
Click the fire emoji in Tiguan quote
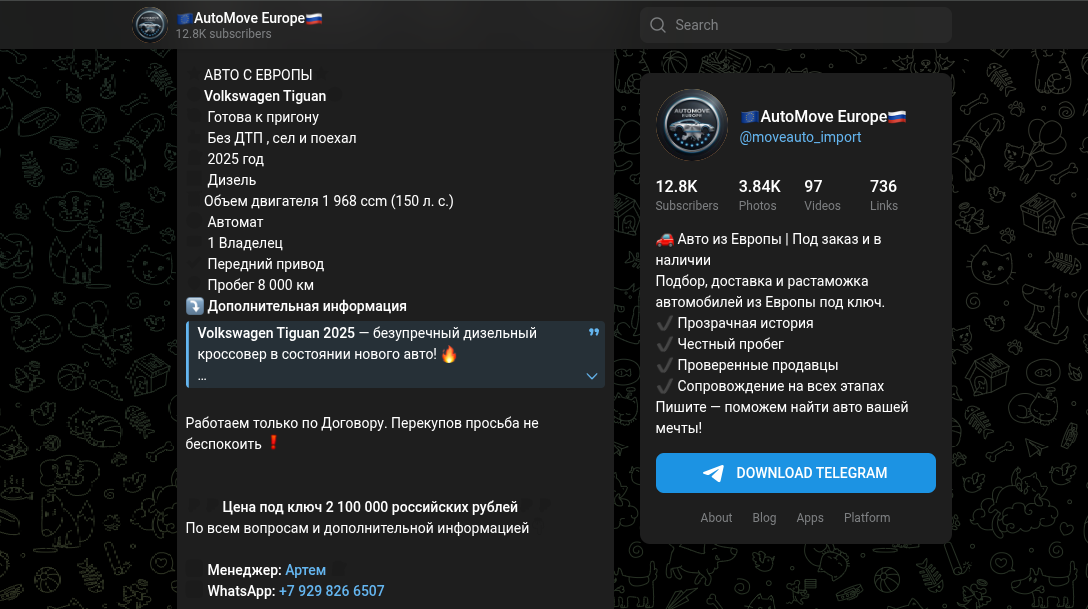449,354
